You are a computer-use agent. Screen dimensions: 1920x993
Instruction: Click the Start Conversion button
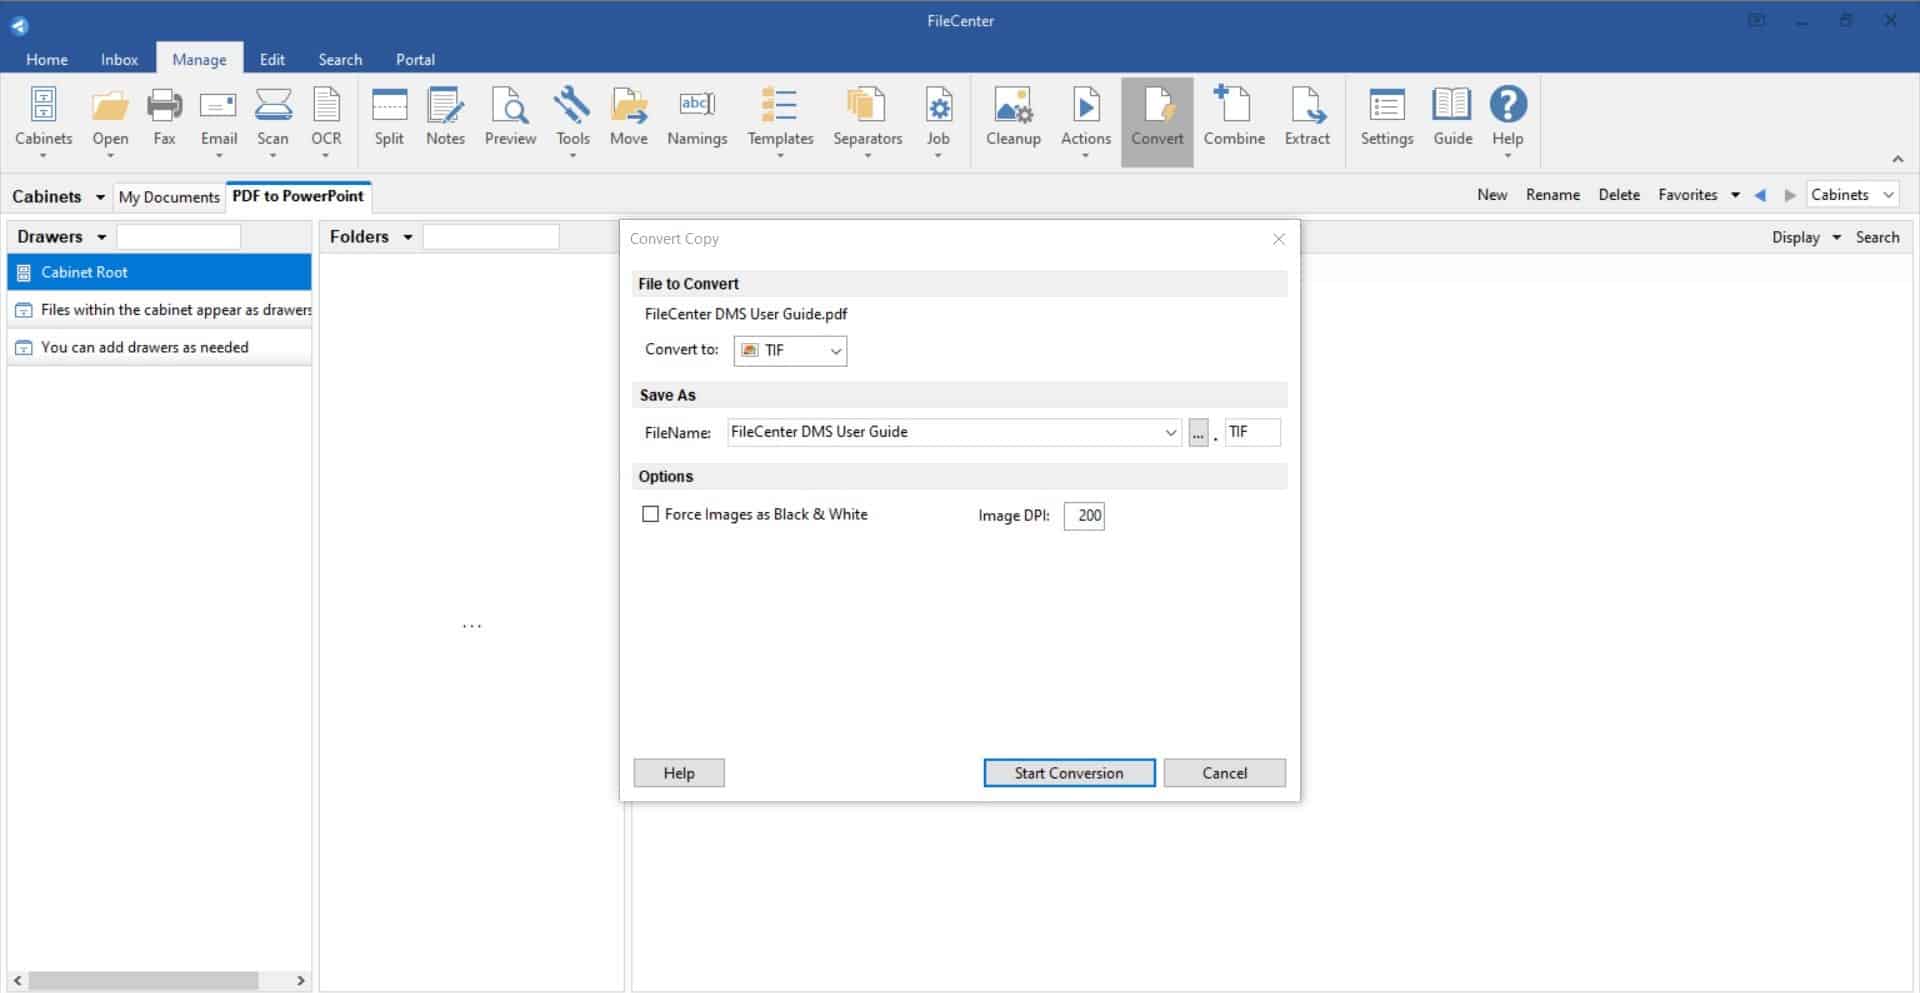click(x=1069, y=773)
